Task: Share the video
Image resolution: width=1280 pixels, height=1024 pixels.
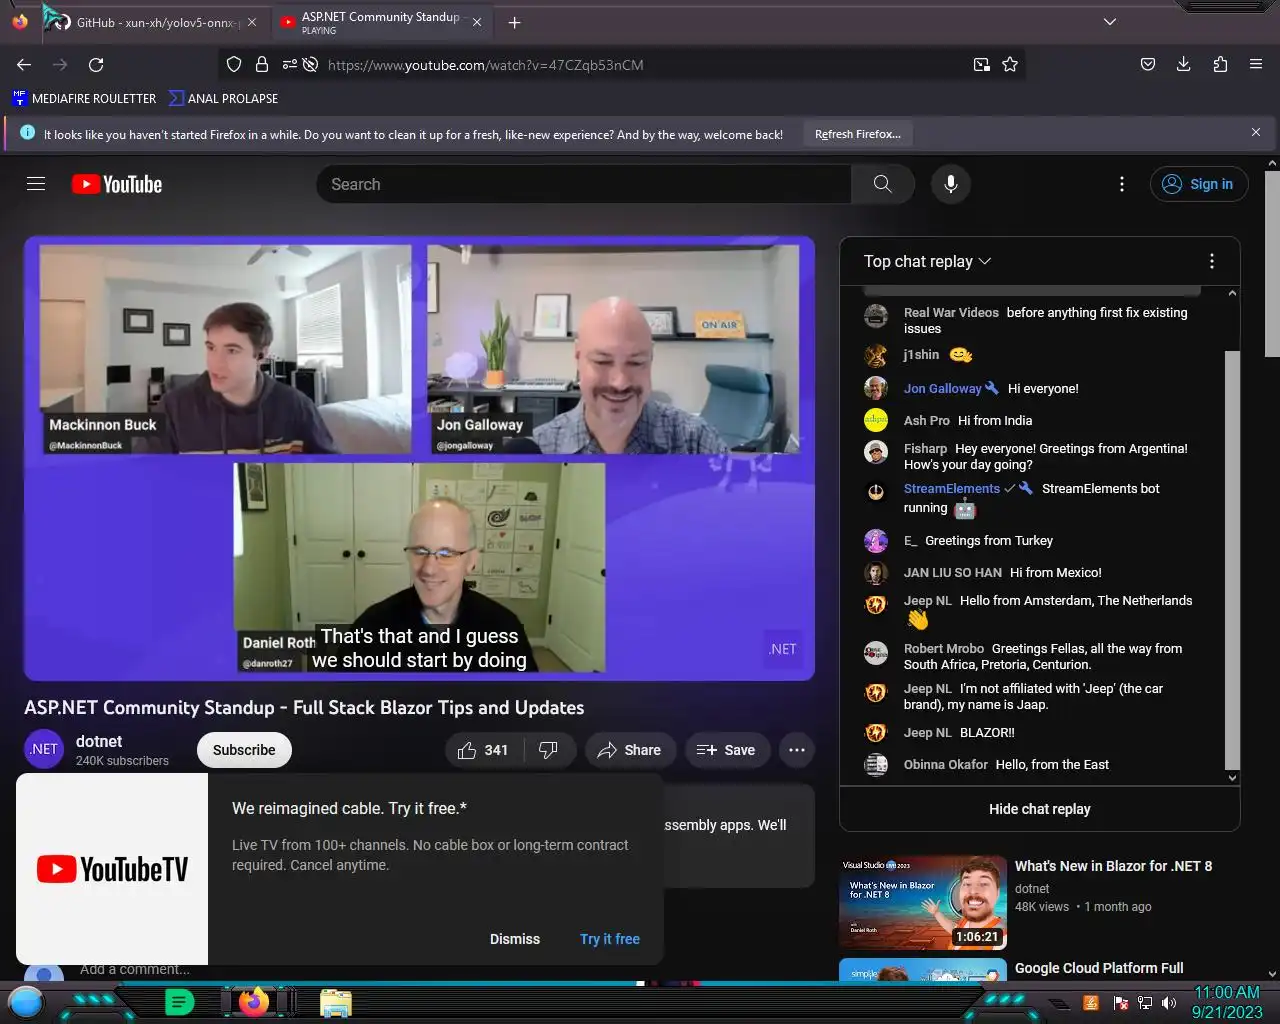Action: pos(629,750)
